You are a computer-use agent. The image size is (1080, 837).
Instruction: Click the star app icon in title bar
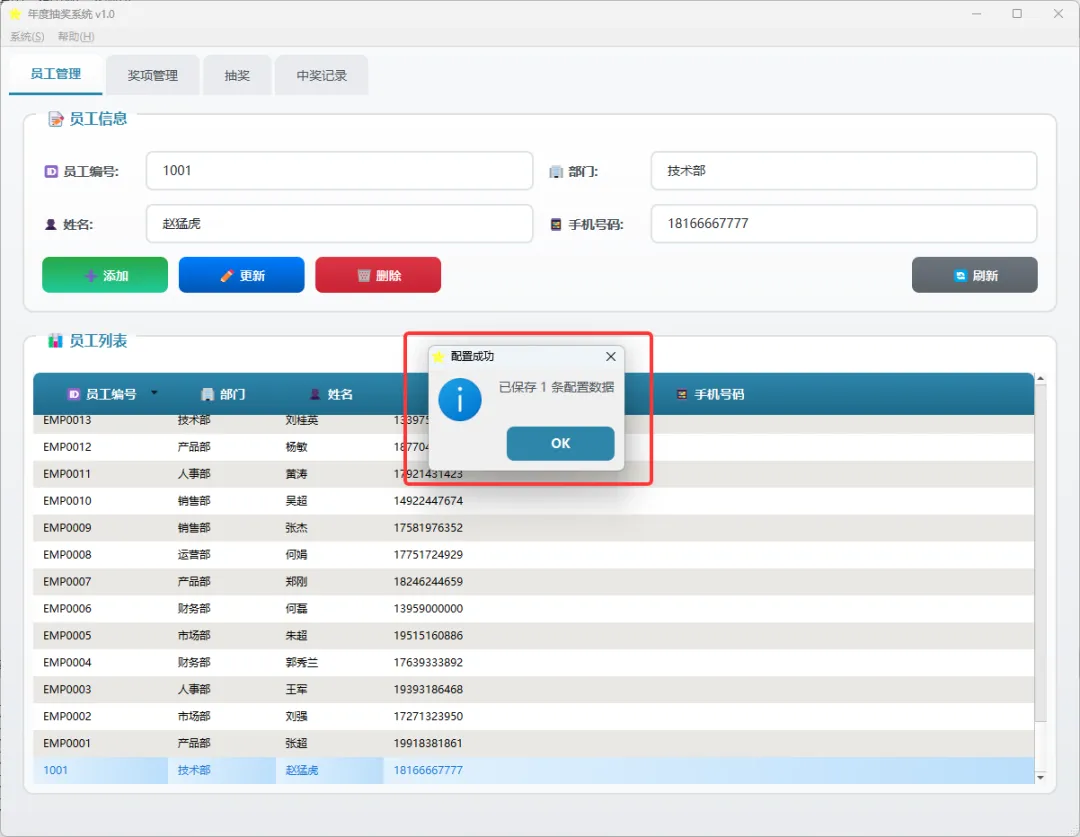coord(15,14)
